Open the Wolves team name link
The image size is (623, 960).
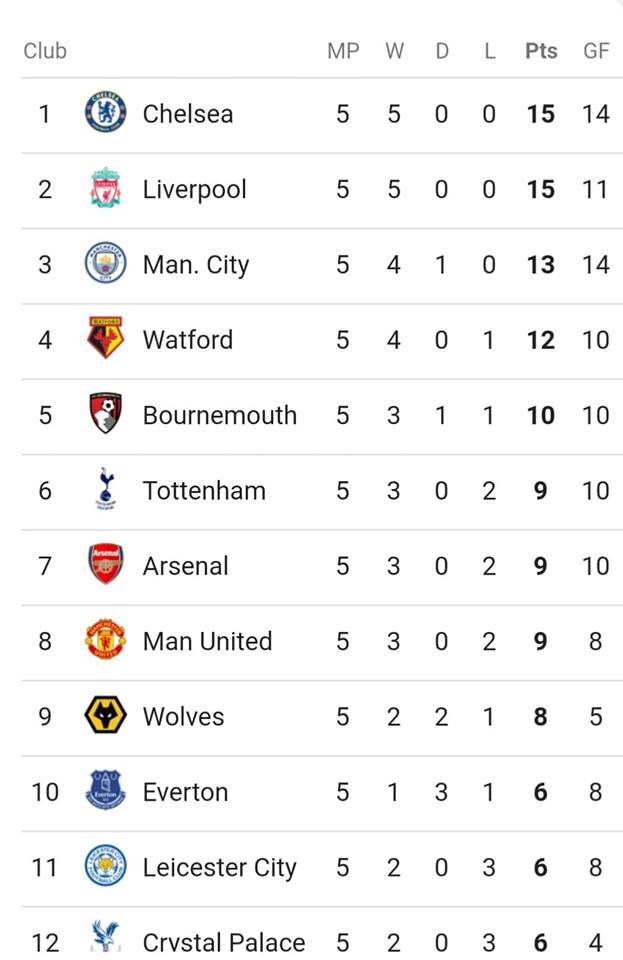pos(184,716)
